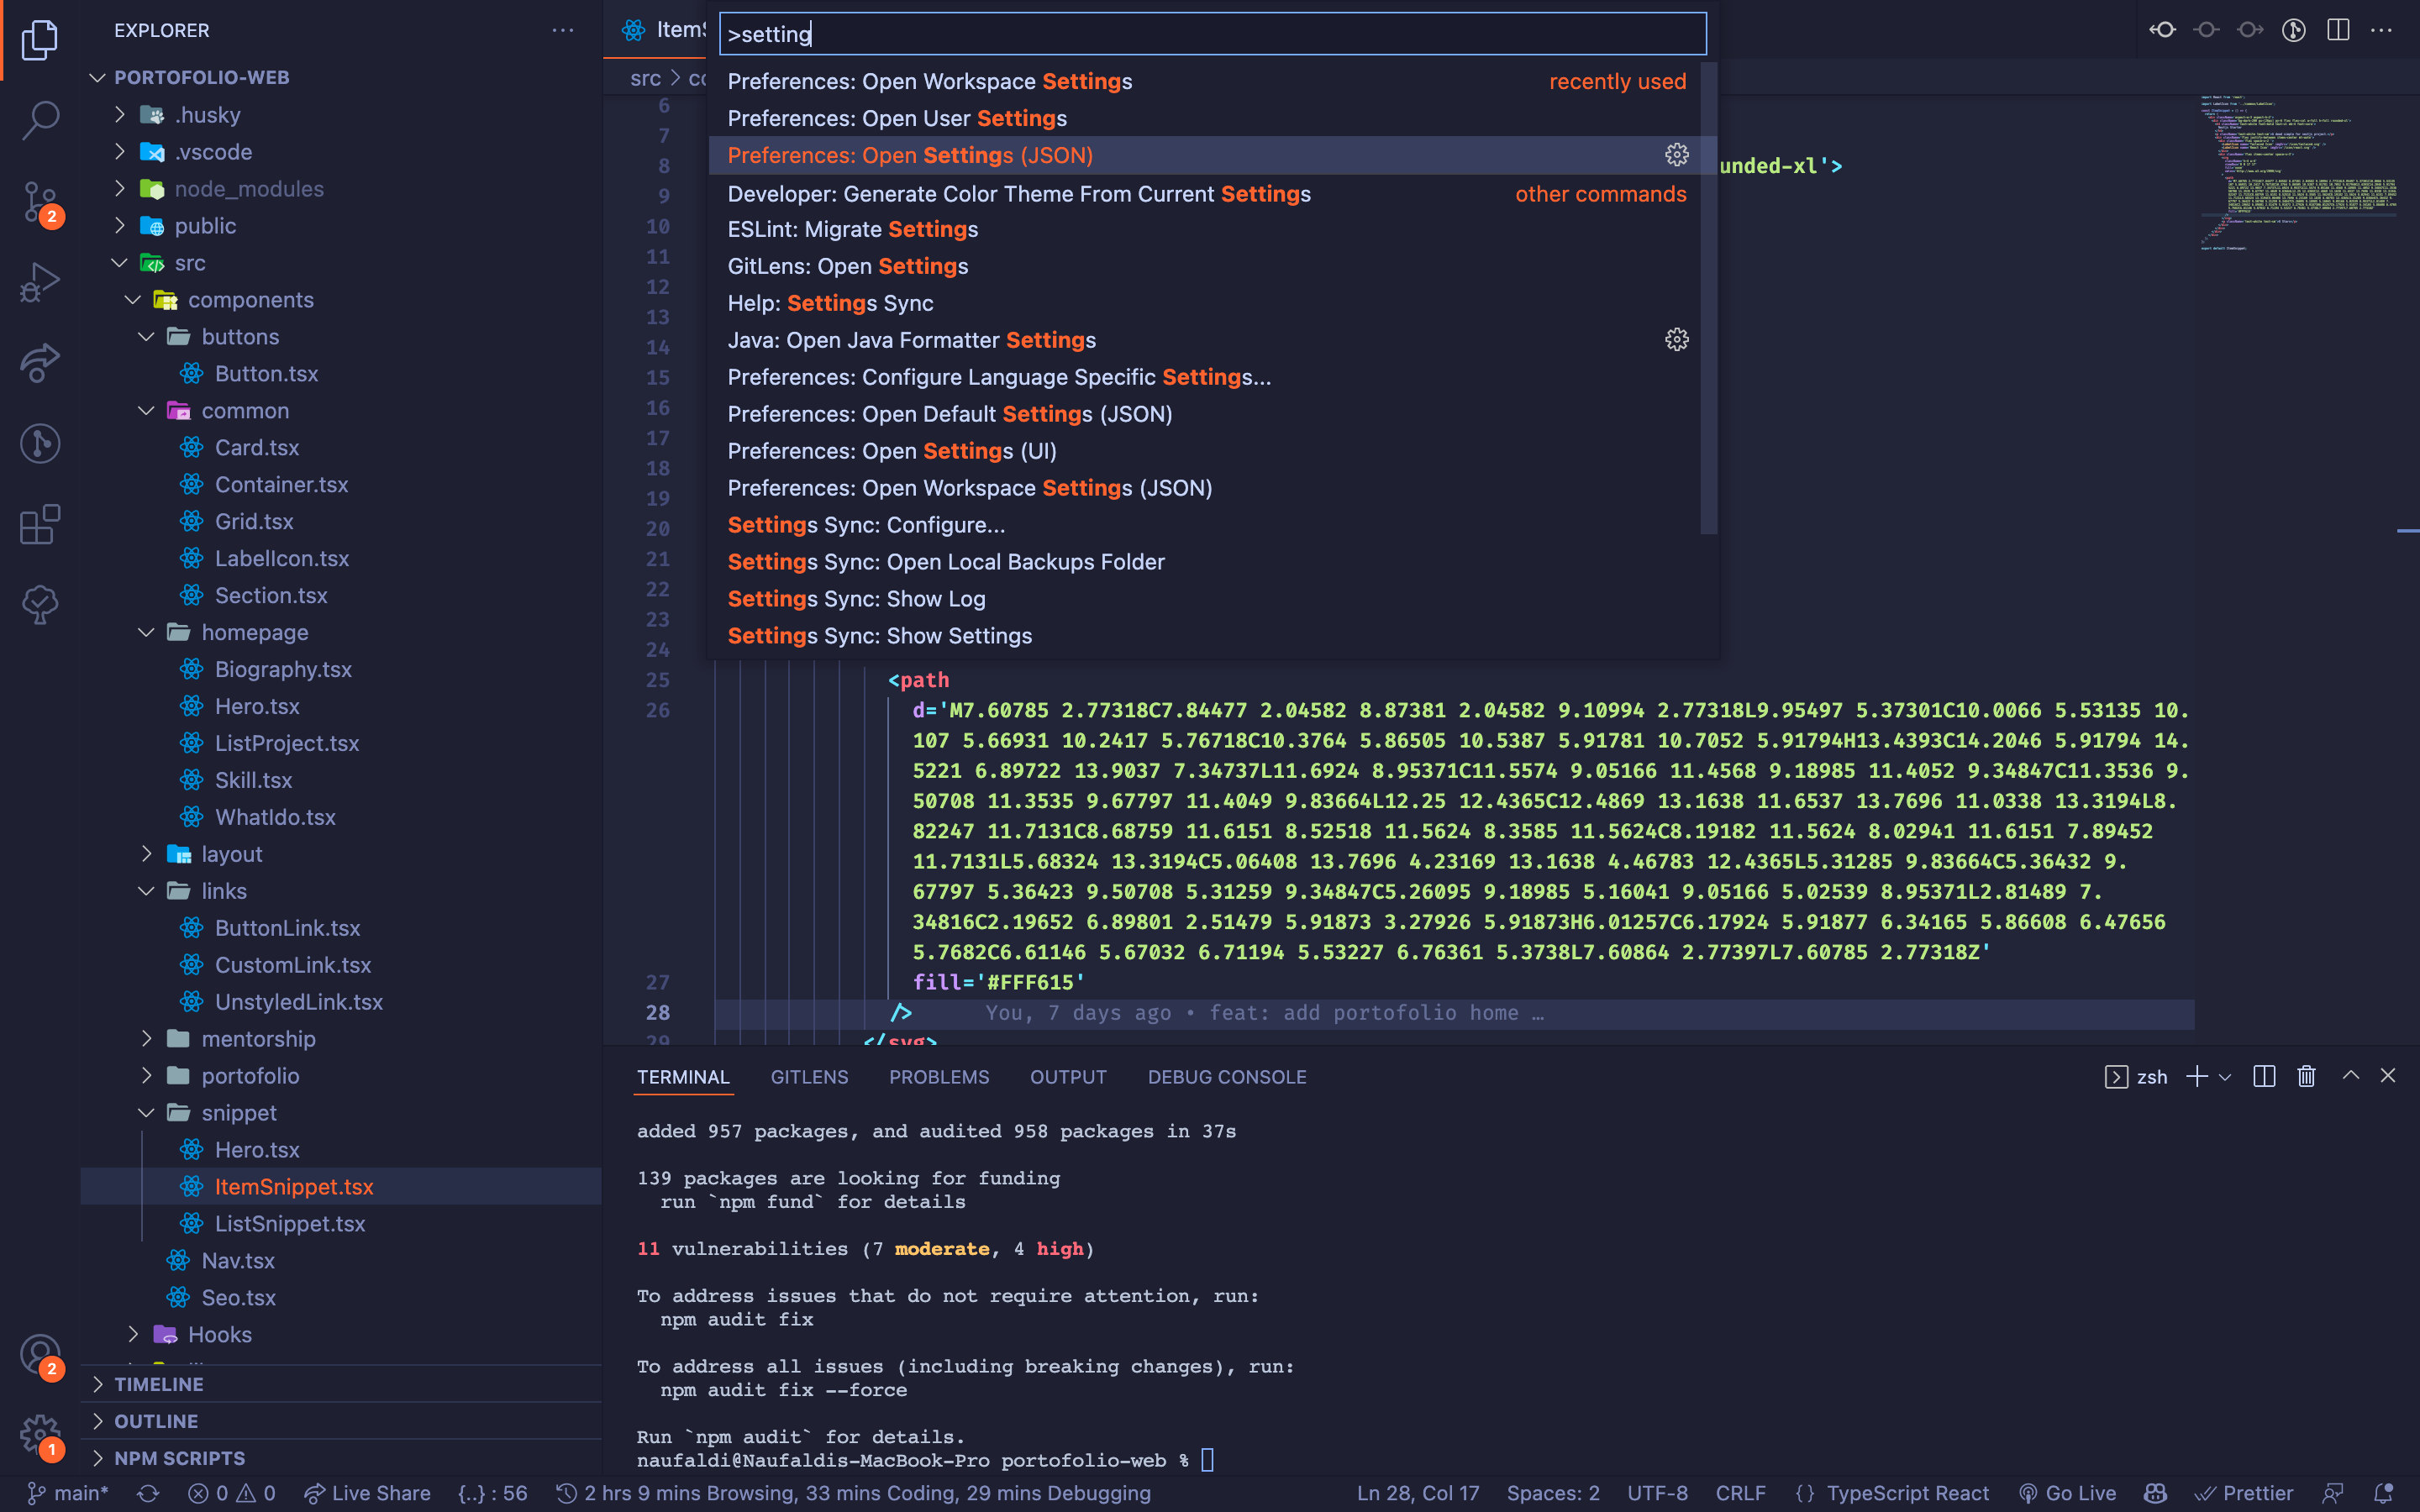Click GitLens toggle file blame icon

(x=2294, y=30)
